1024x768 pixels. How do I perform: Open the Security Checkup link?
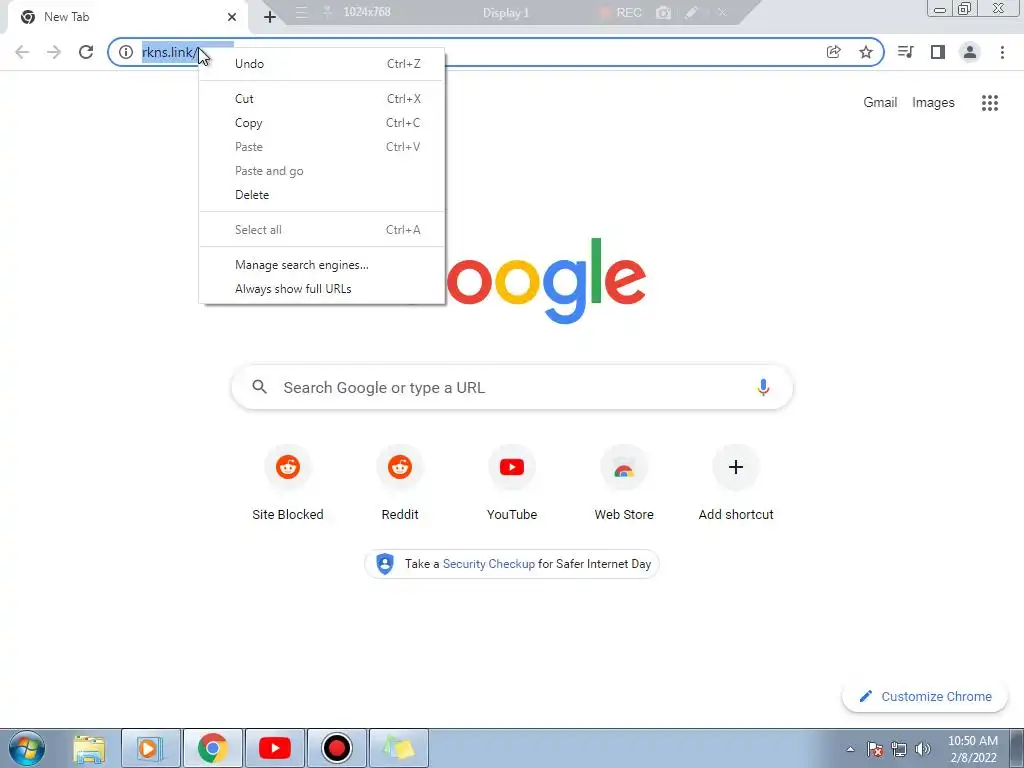coord(488,564)
